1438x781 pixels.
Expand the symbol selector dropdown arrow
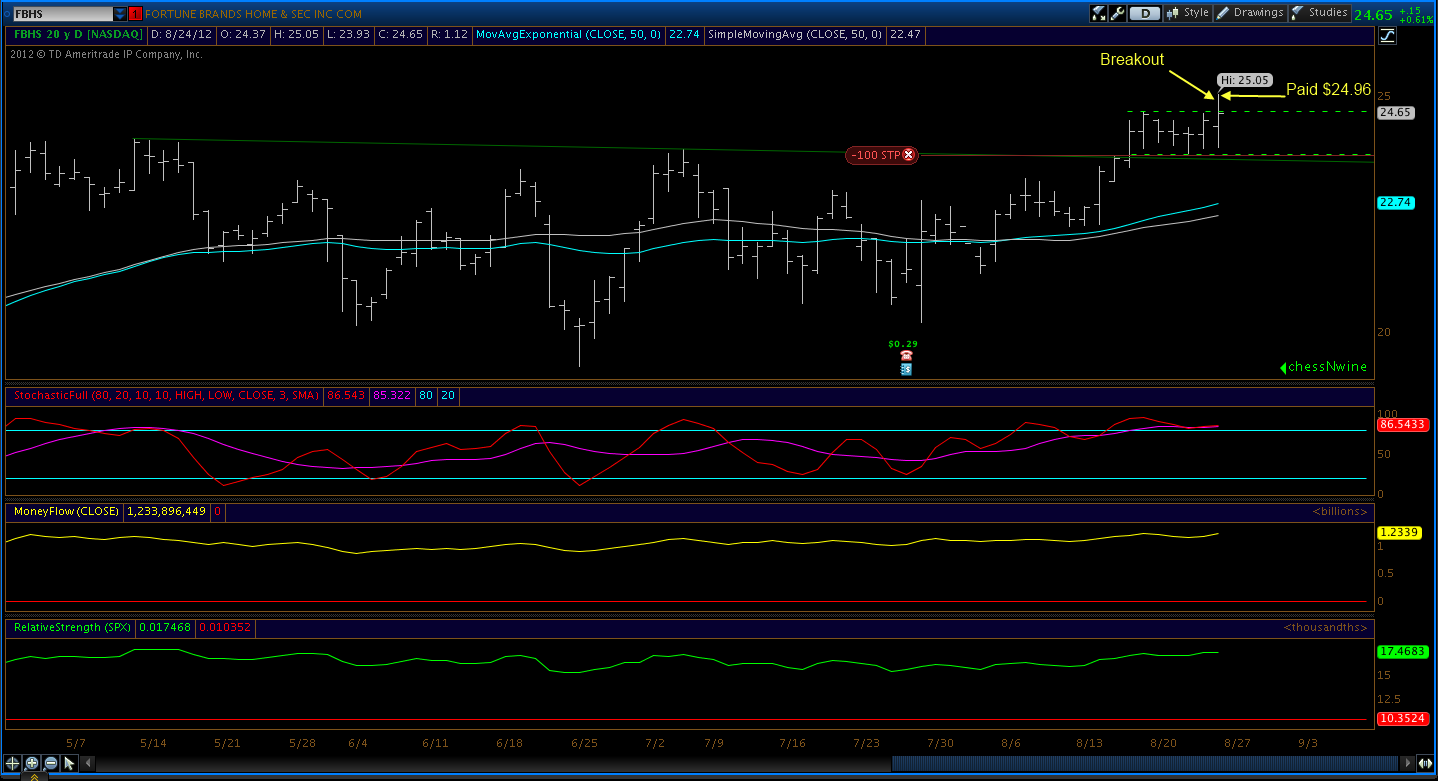[x=120, y=14]
